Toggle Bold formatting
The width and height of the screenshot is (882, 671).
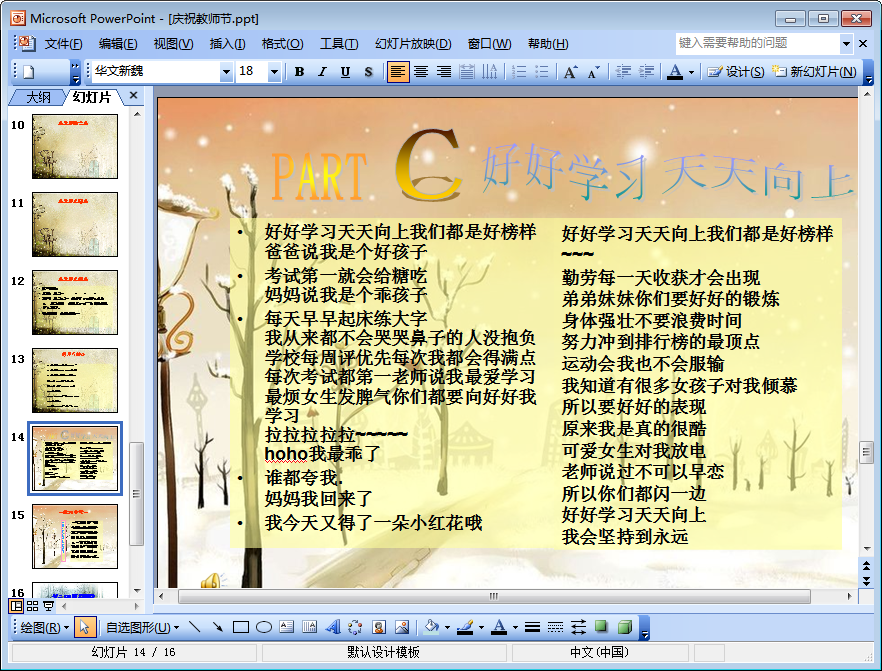299,72
